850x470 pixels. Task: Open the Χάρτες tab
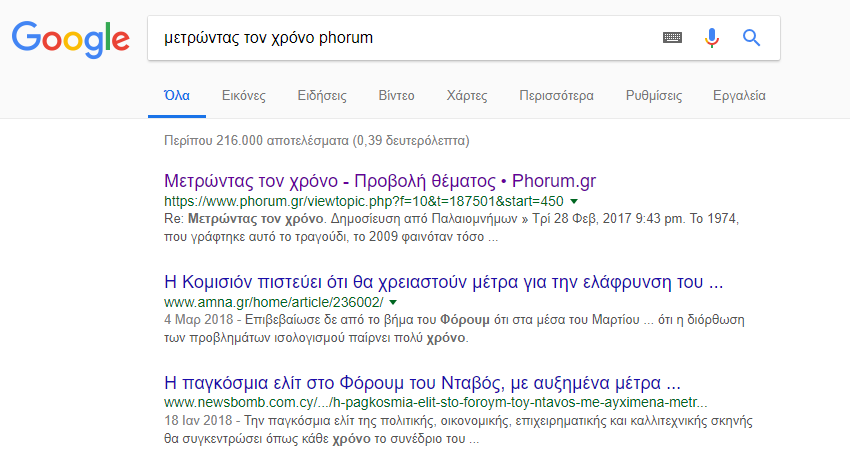(x=467, y=96)
